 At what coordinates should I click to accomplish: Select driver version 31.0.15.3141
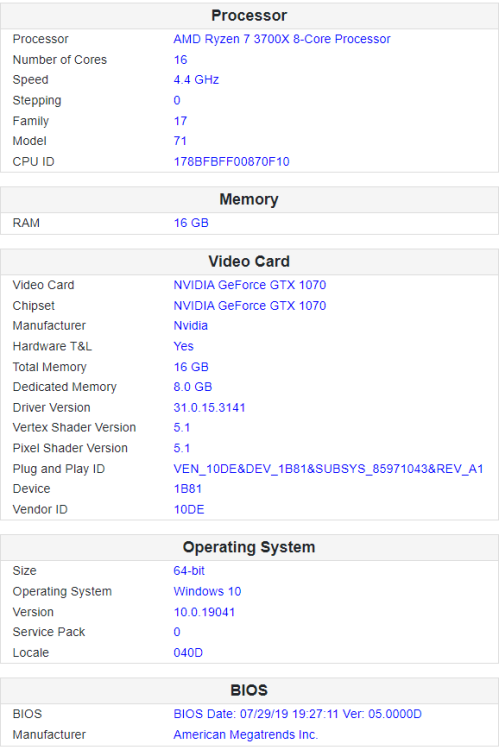tap(210, 408)
